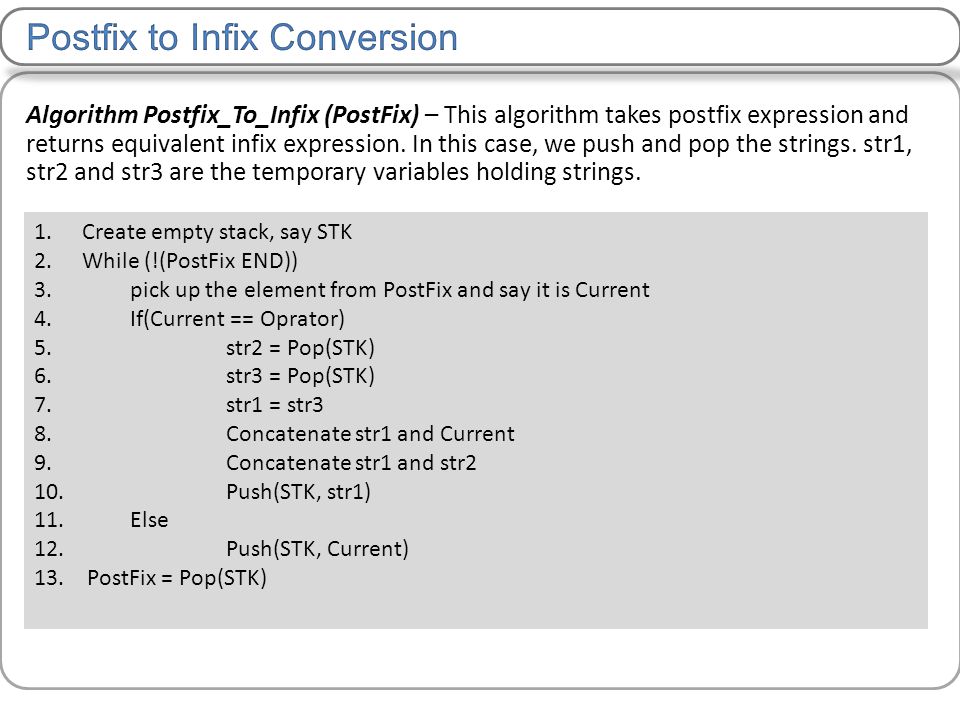Select the 'While (!(PostFix END))' line

point(190,261)
